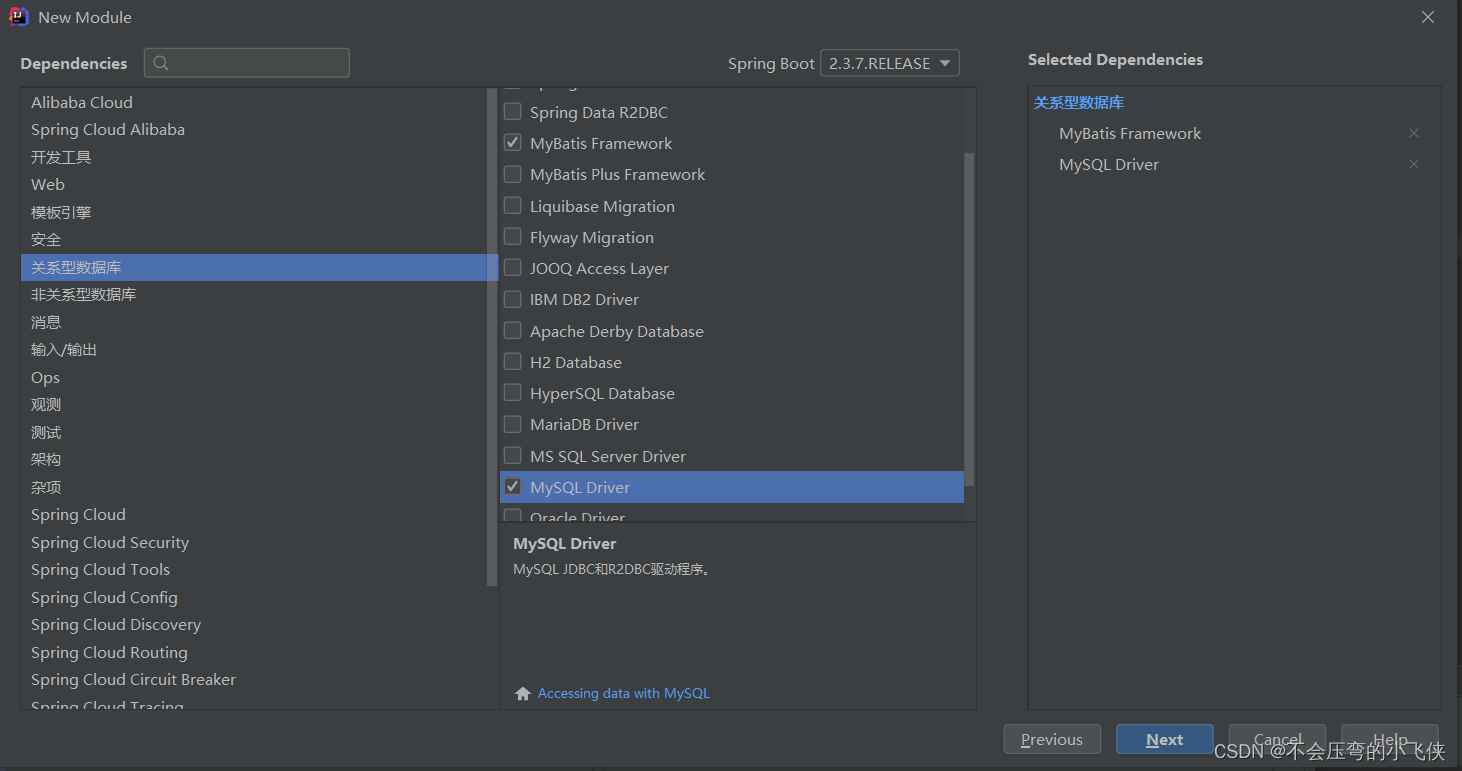The height and width of the screenshot is (771, 1462).
Task: Click the IntelliJ IDEA logo icon
Action: point(19,16)
